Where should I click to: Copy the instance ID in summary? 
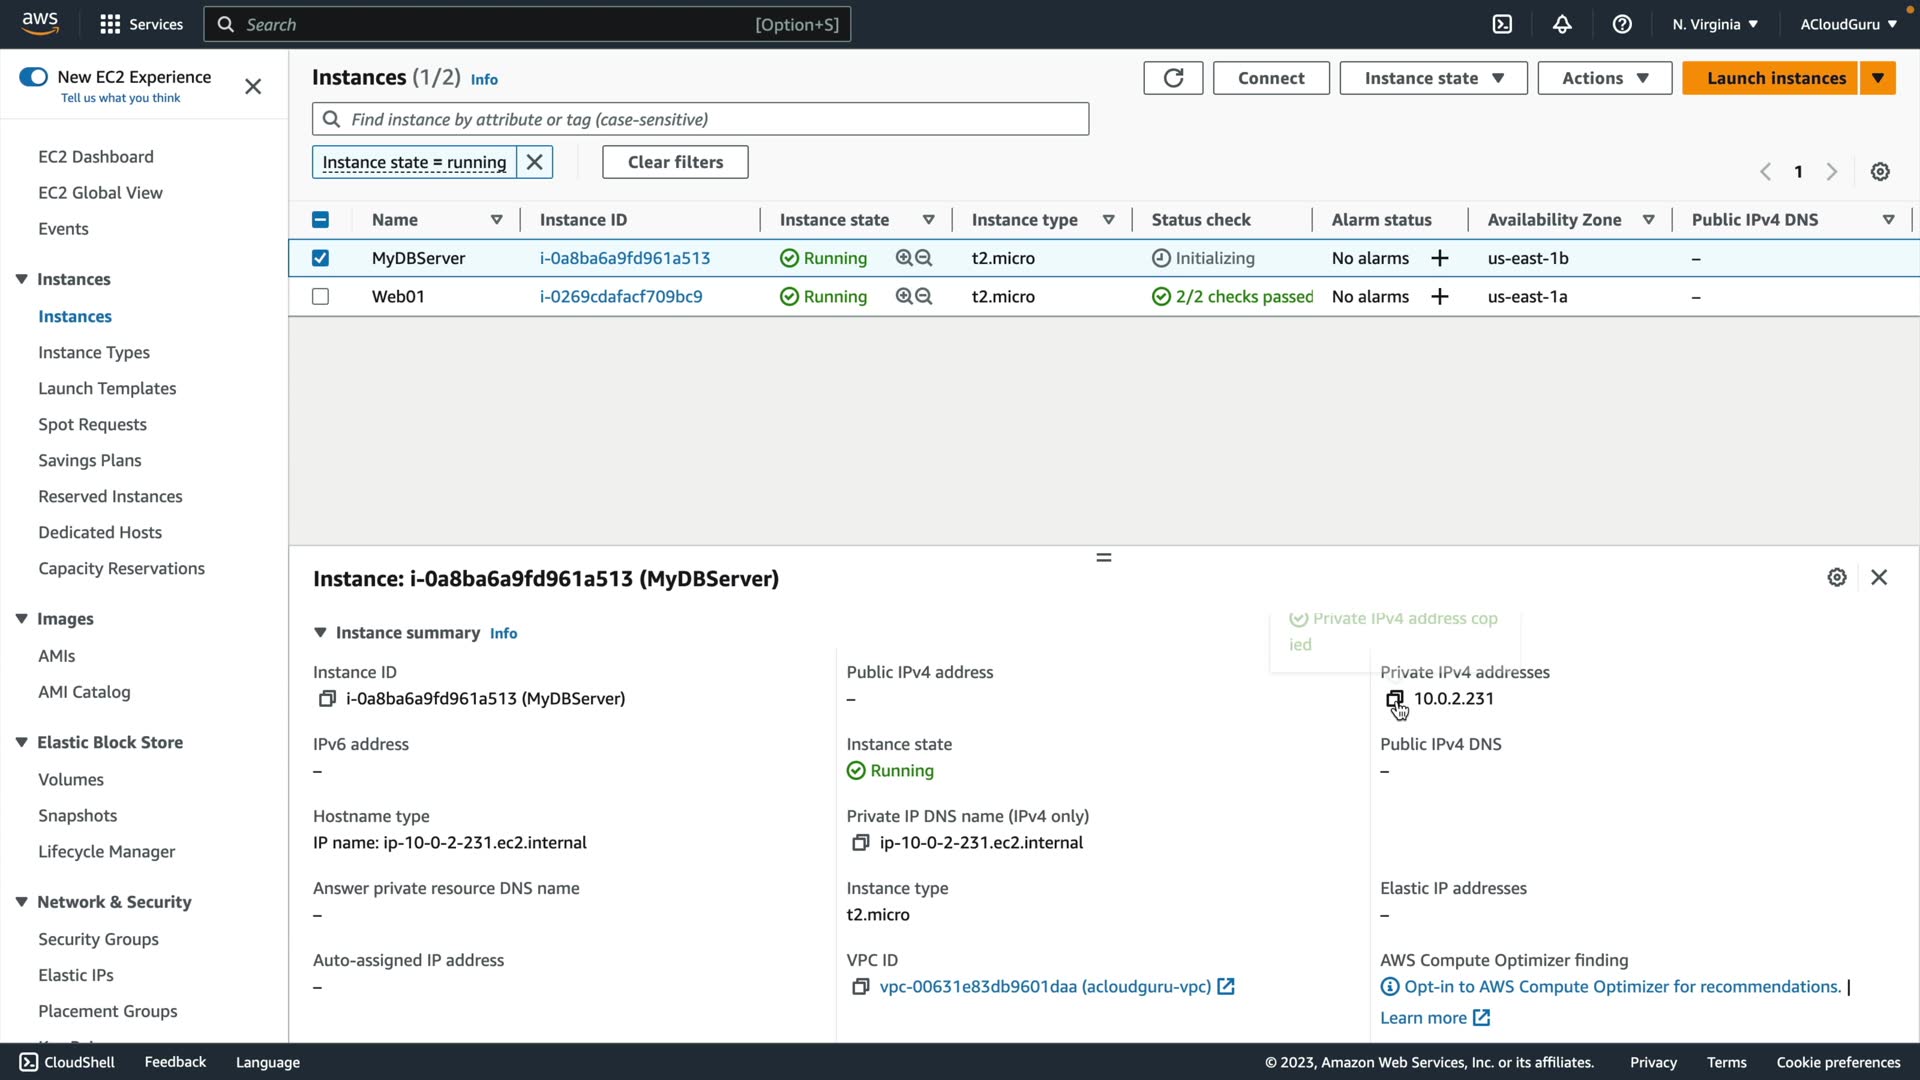click(327, 699)
